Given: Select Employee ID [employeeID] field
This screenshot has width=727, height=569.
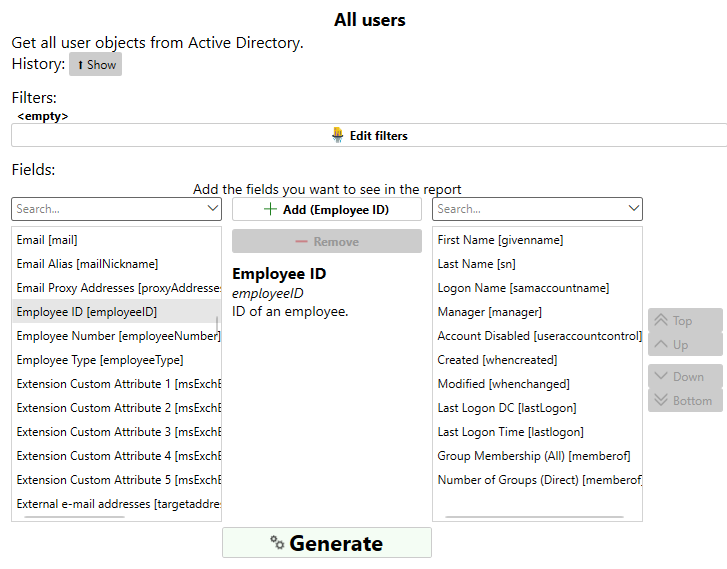Looking at the screenshot, I should tap(116, 312).
